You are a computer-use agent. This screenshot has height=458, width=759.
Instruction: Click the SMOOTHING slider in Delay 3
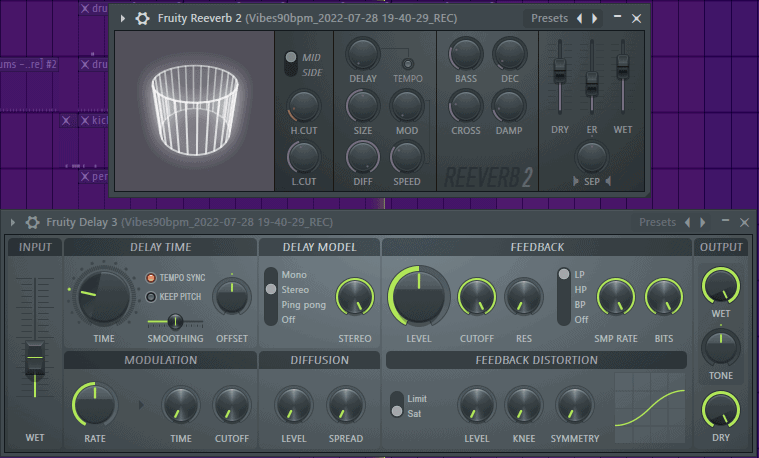click(x=175, y=321)
